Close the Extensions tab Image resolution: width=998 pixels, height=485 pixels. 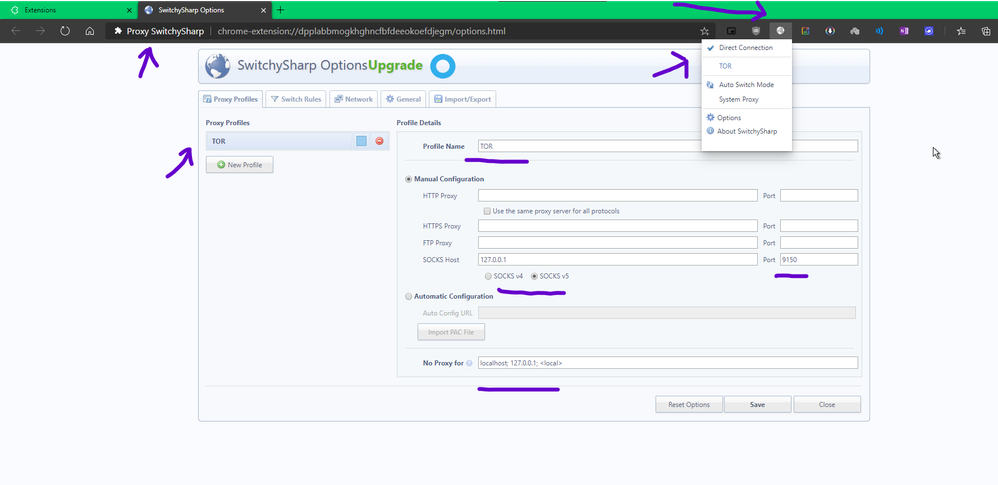click(x=129, y=10)
